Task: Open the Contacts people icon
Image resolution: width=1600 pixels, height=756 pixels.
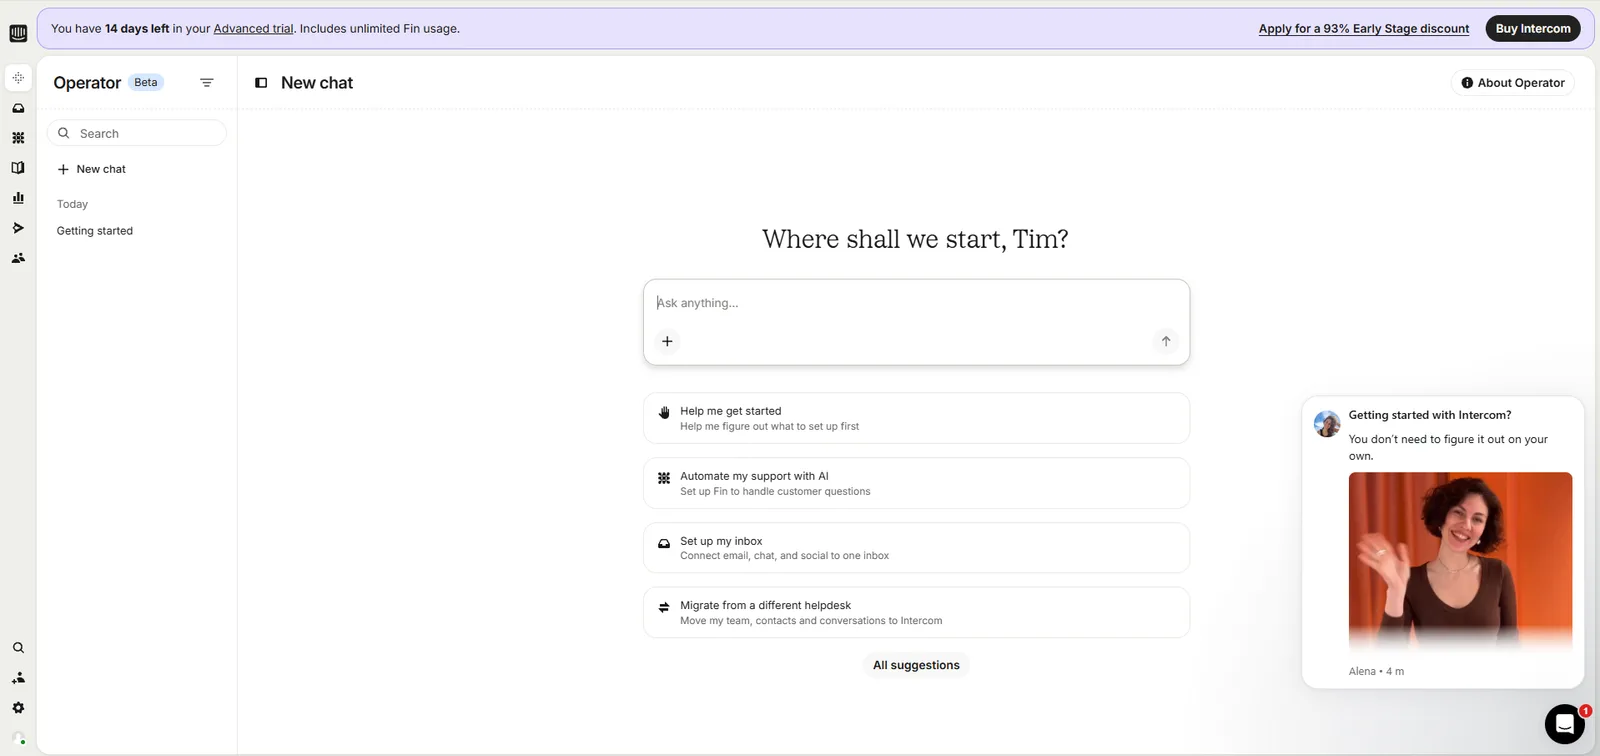Action: (18, 258)
